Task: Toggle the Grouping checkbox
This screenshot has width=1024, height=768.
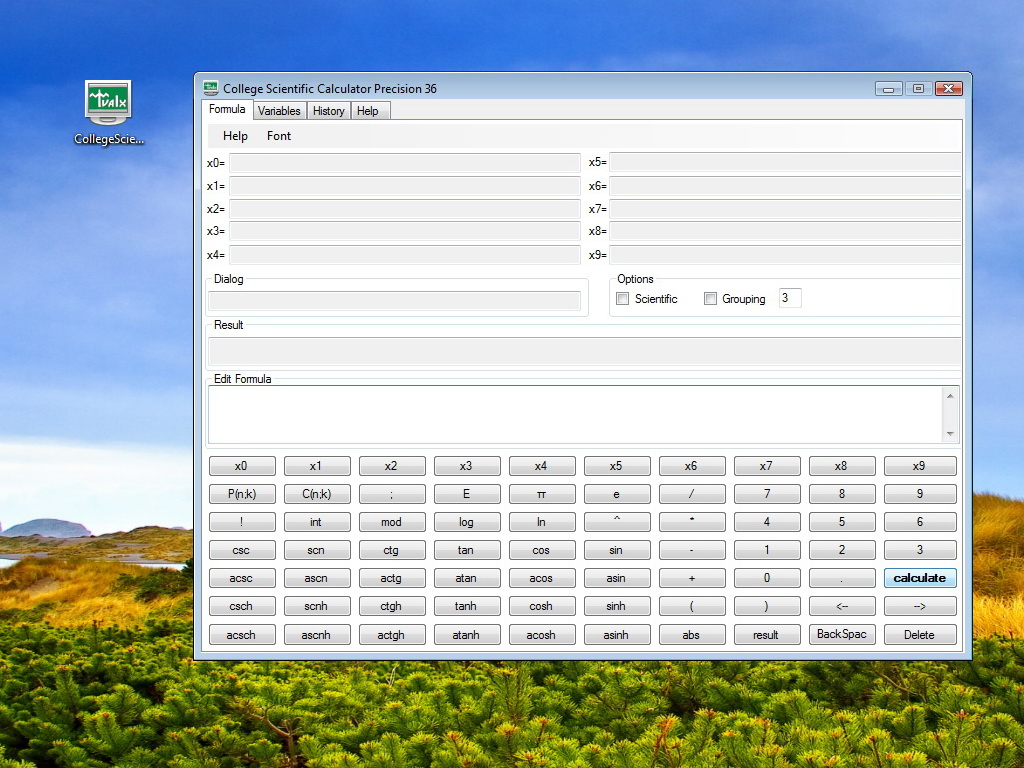Action: (711, 299)
